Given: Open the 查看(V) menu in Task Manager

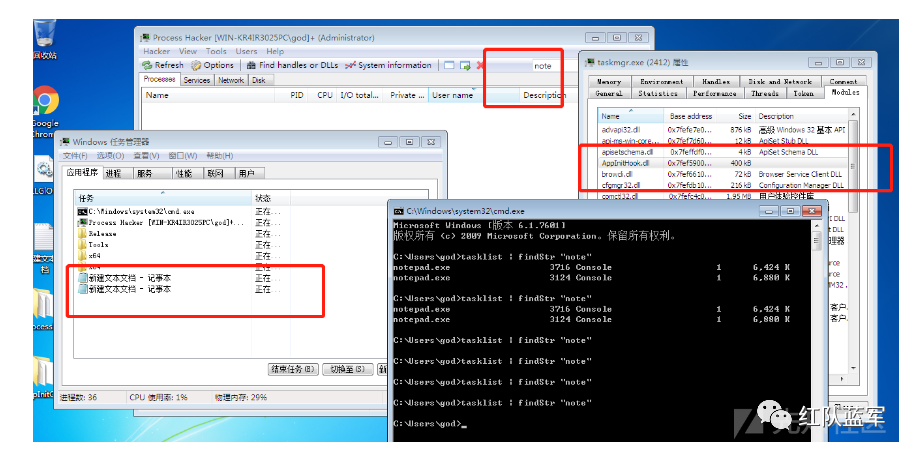Looking at the screenshot, I should tap(146, 156).
